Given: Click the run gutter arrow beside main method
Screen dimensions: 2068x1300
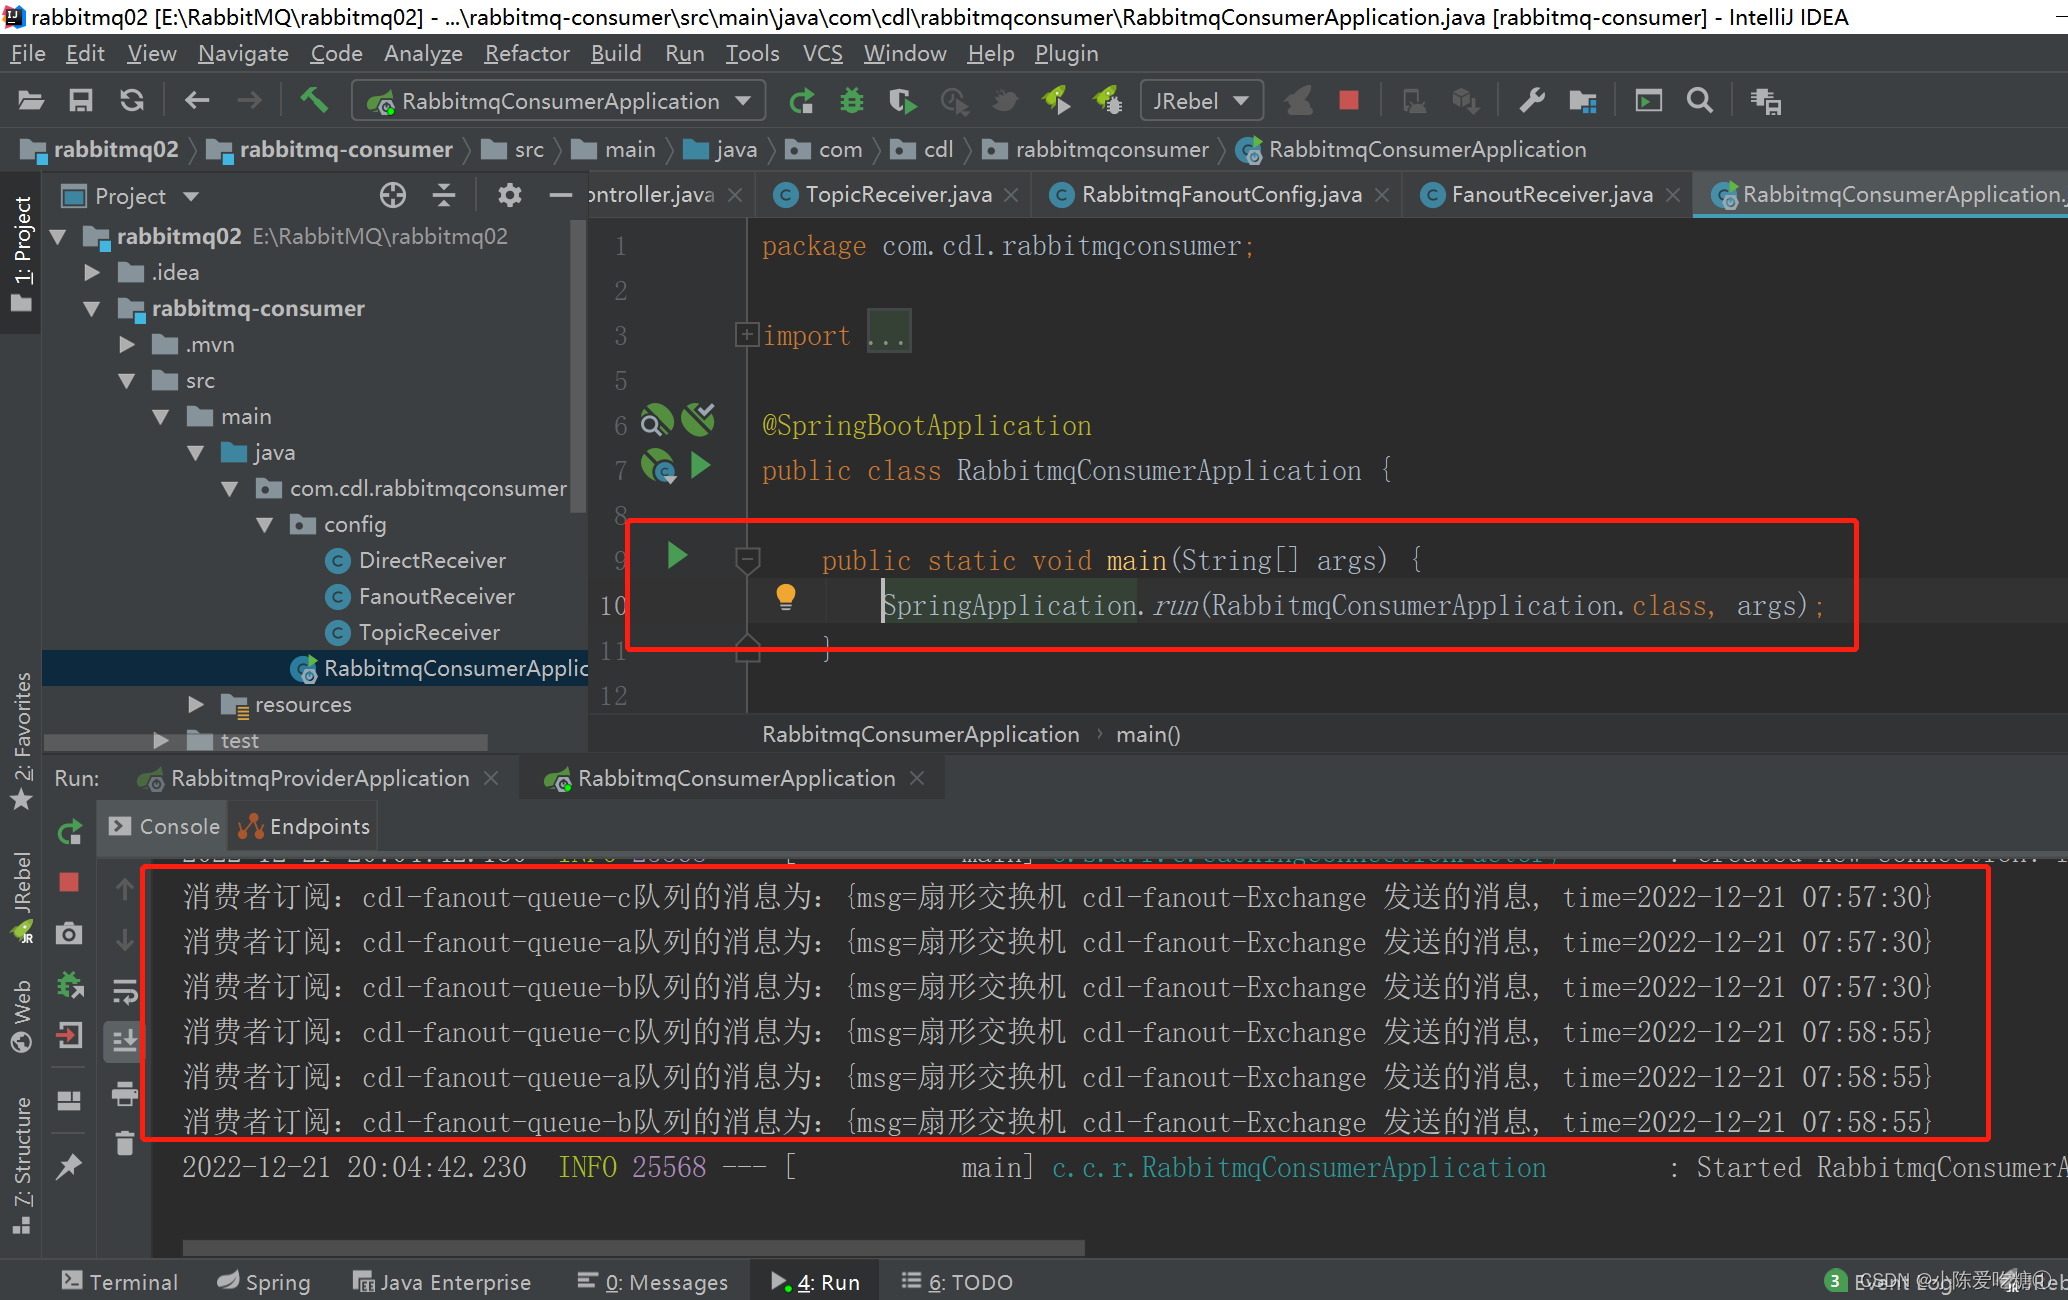Looking at the screenshot, I should pos(677,556).
